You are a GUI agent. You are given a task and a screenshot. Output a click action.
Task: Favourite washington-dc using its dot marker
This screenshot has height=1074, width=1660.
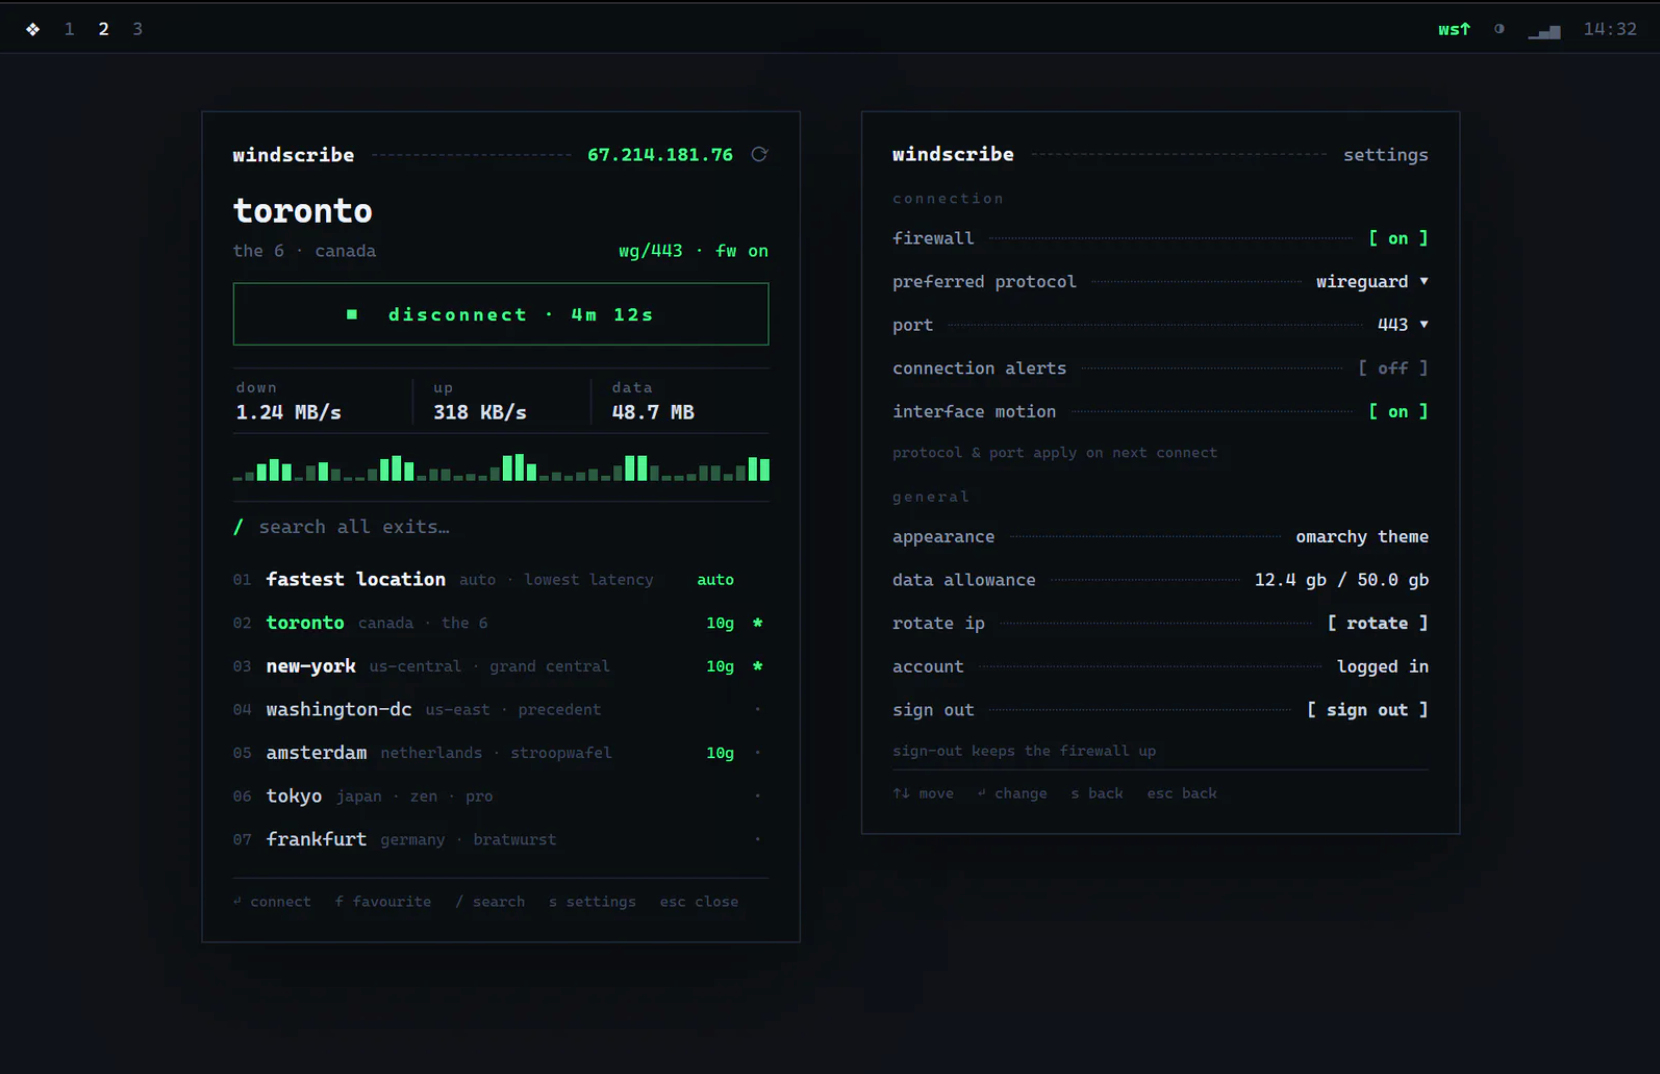pos(757,709)
